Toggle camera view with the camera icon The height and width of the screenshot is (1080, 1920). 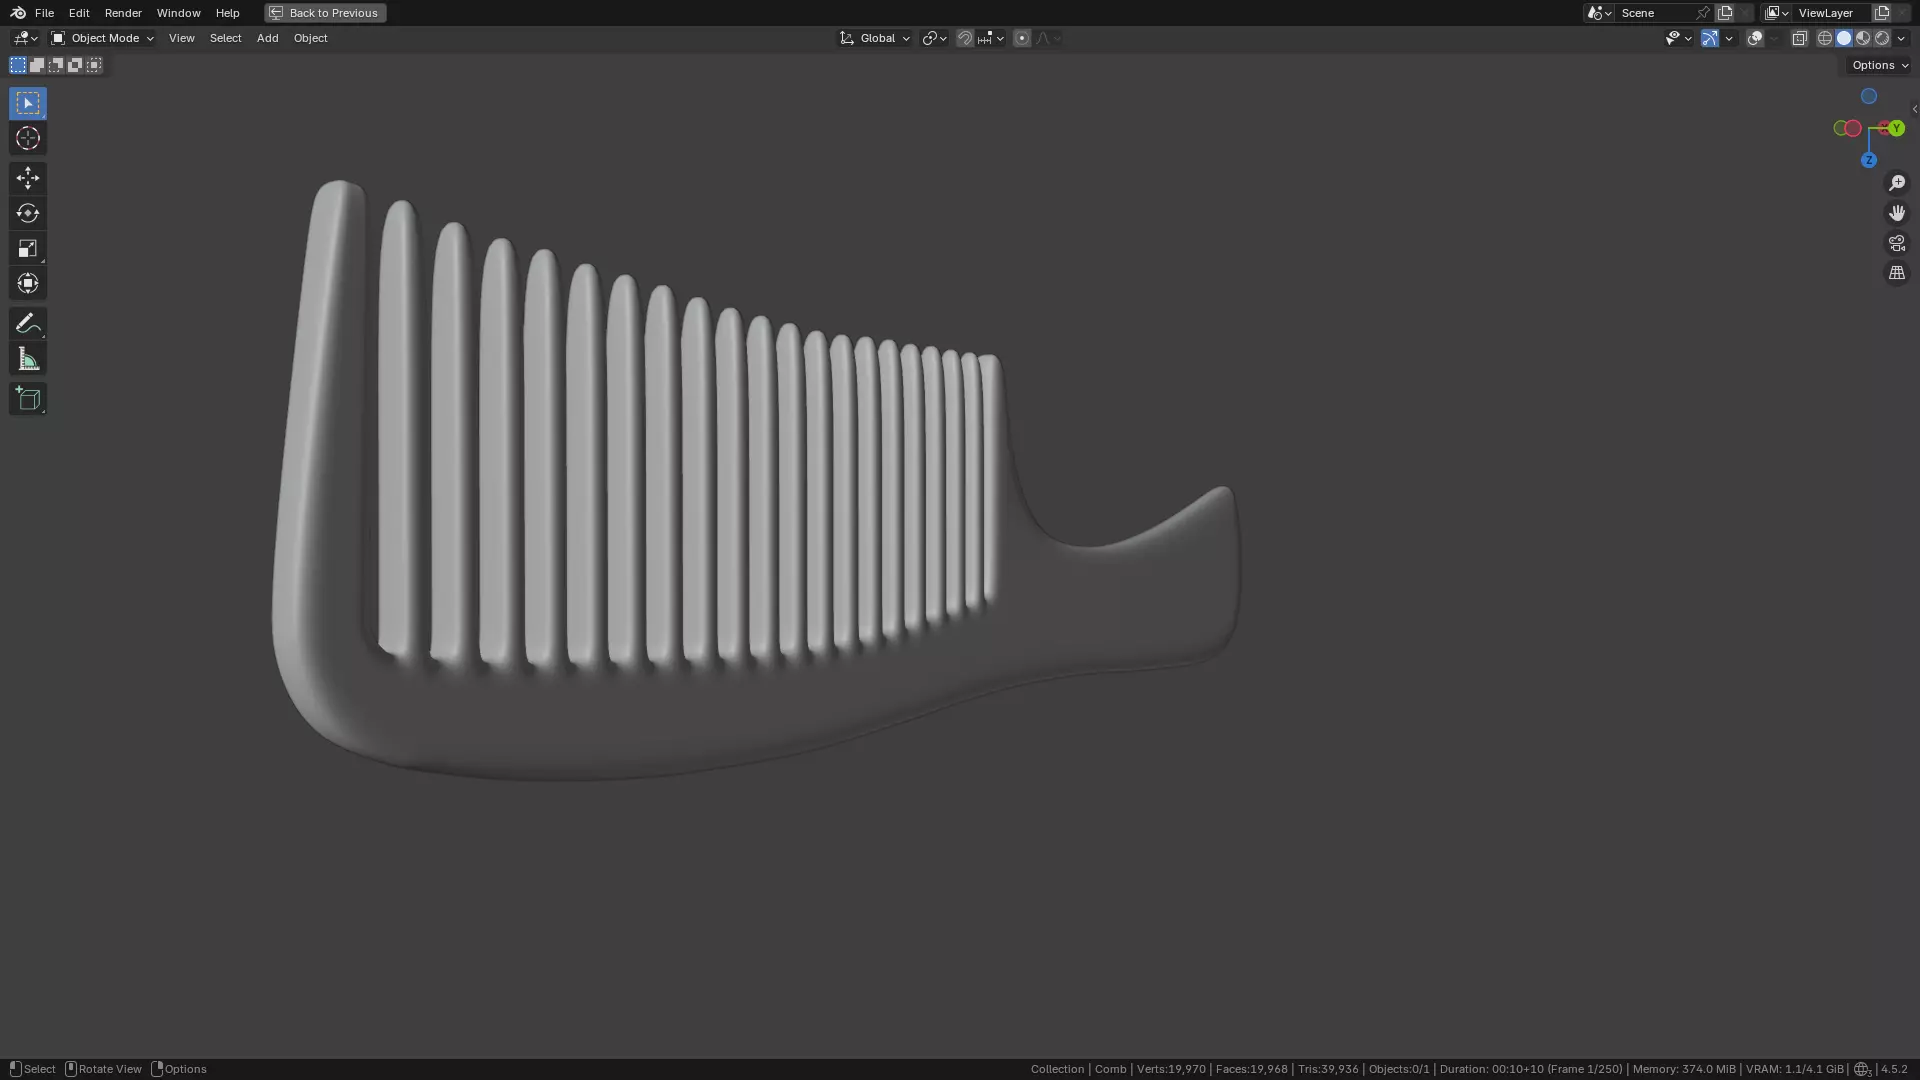(1897, 243)
